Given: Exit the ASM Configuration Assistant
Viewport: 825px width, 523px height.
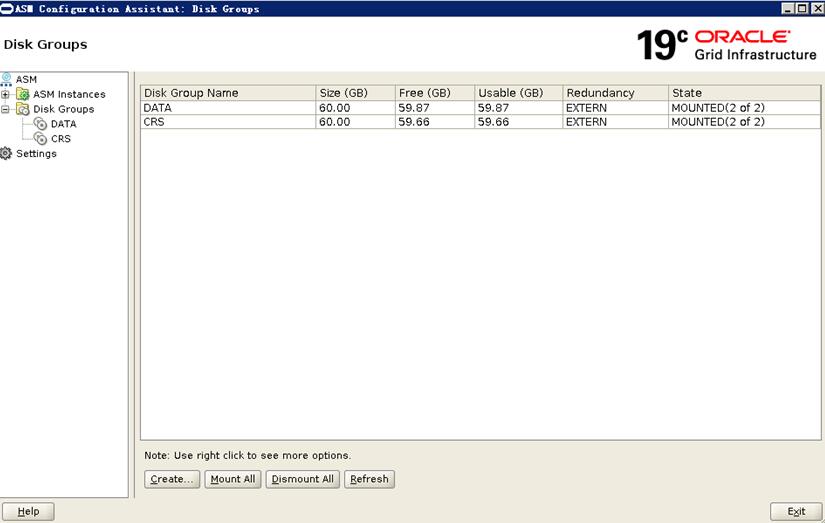Looking at the screenshot, I should click(x=796, y=511).
